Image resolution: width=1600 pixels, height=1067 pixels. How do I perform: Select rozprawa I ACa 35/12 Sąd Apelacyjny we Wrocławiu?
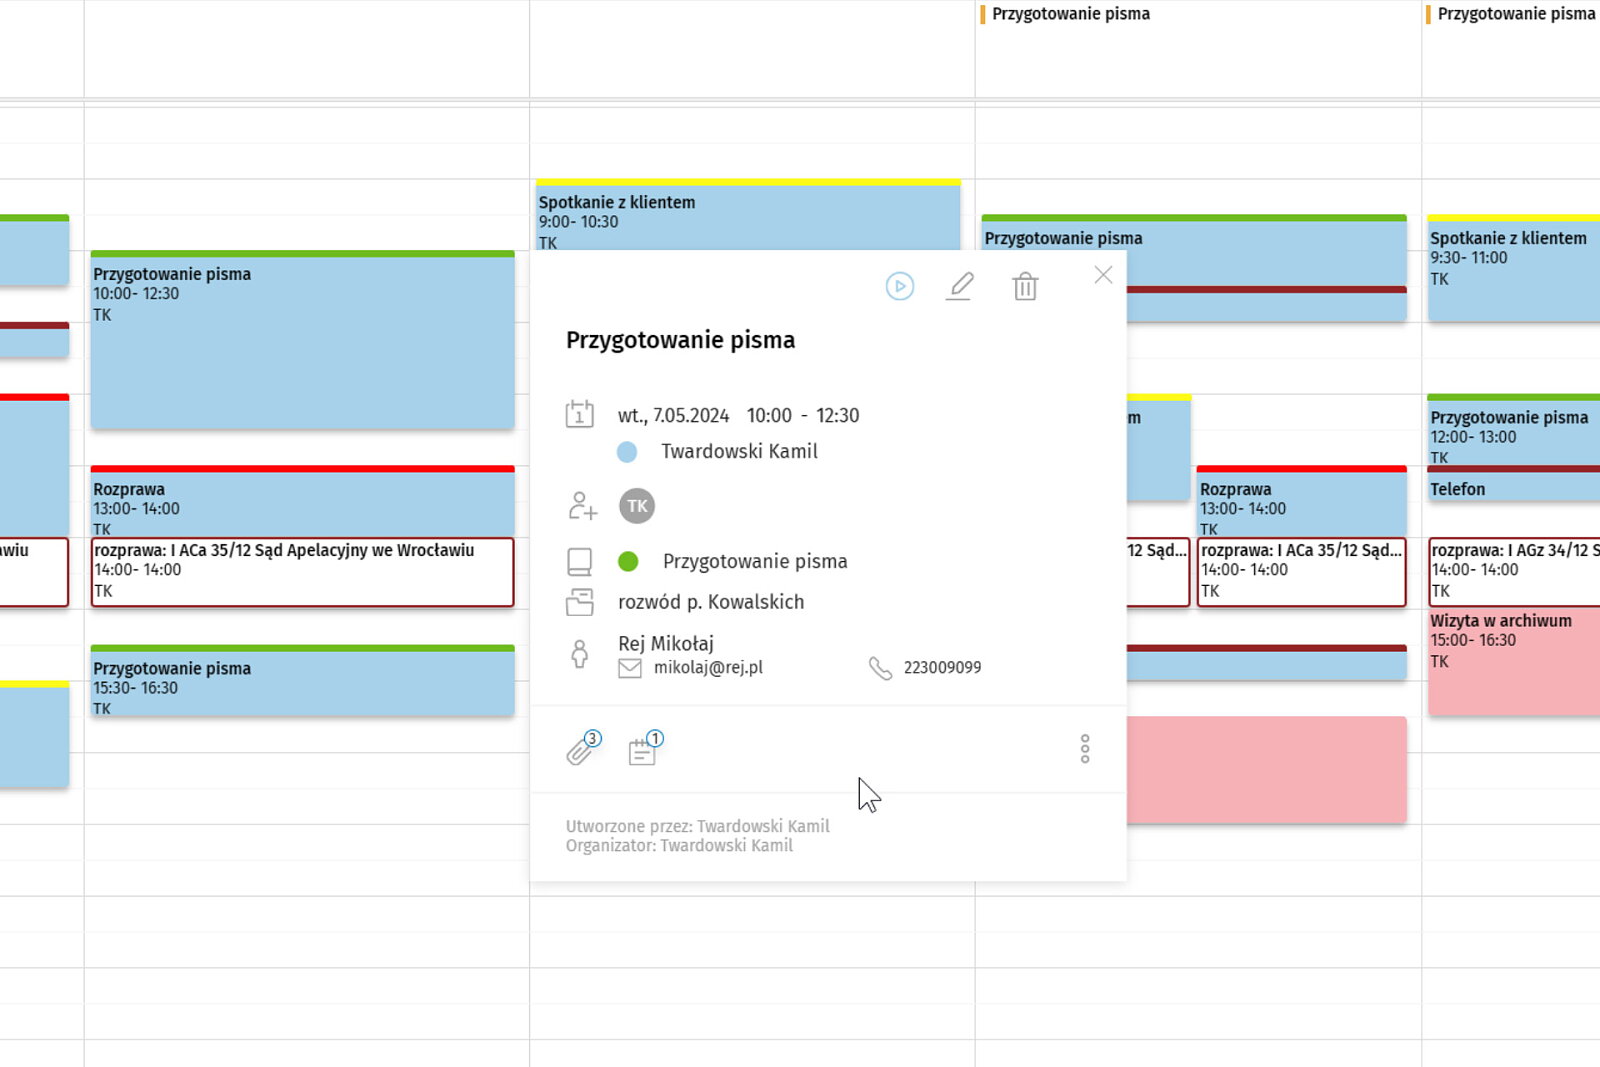(x=303, y=572)
